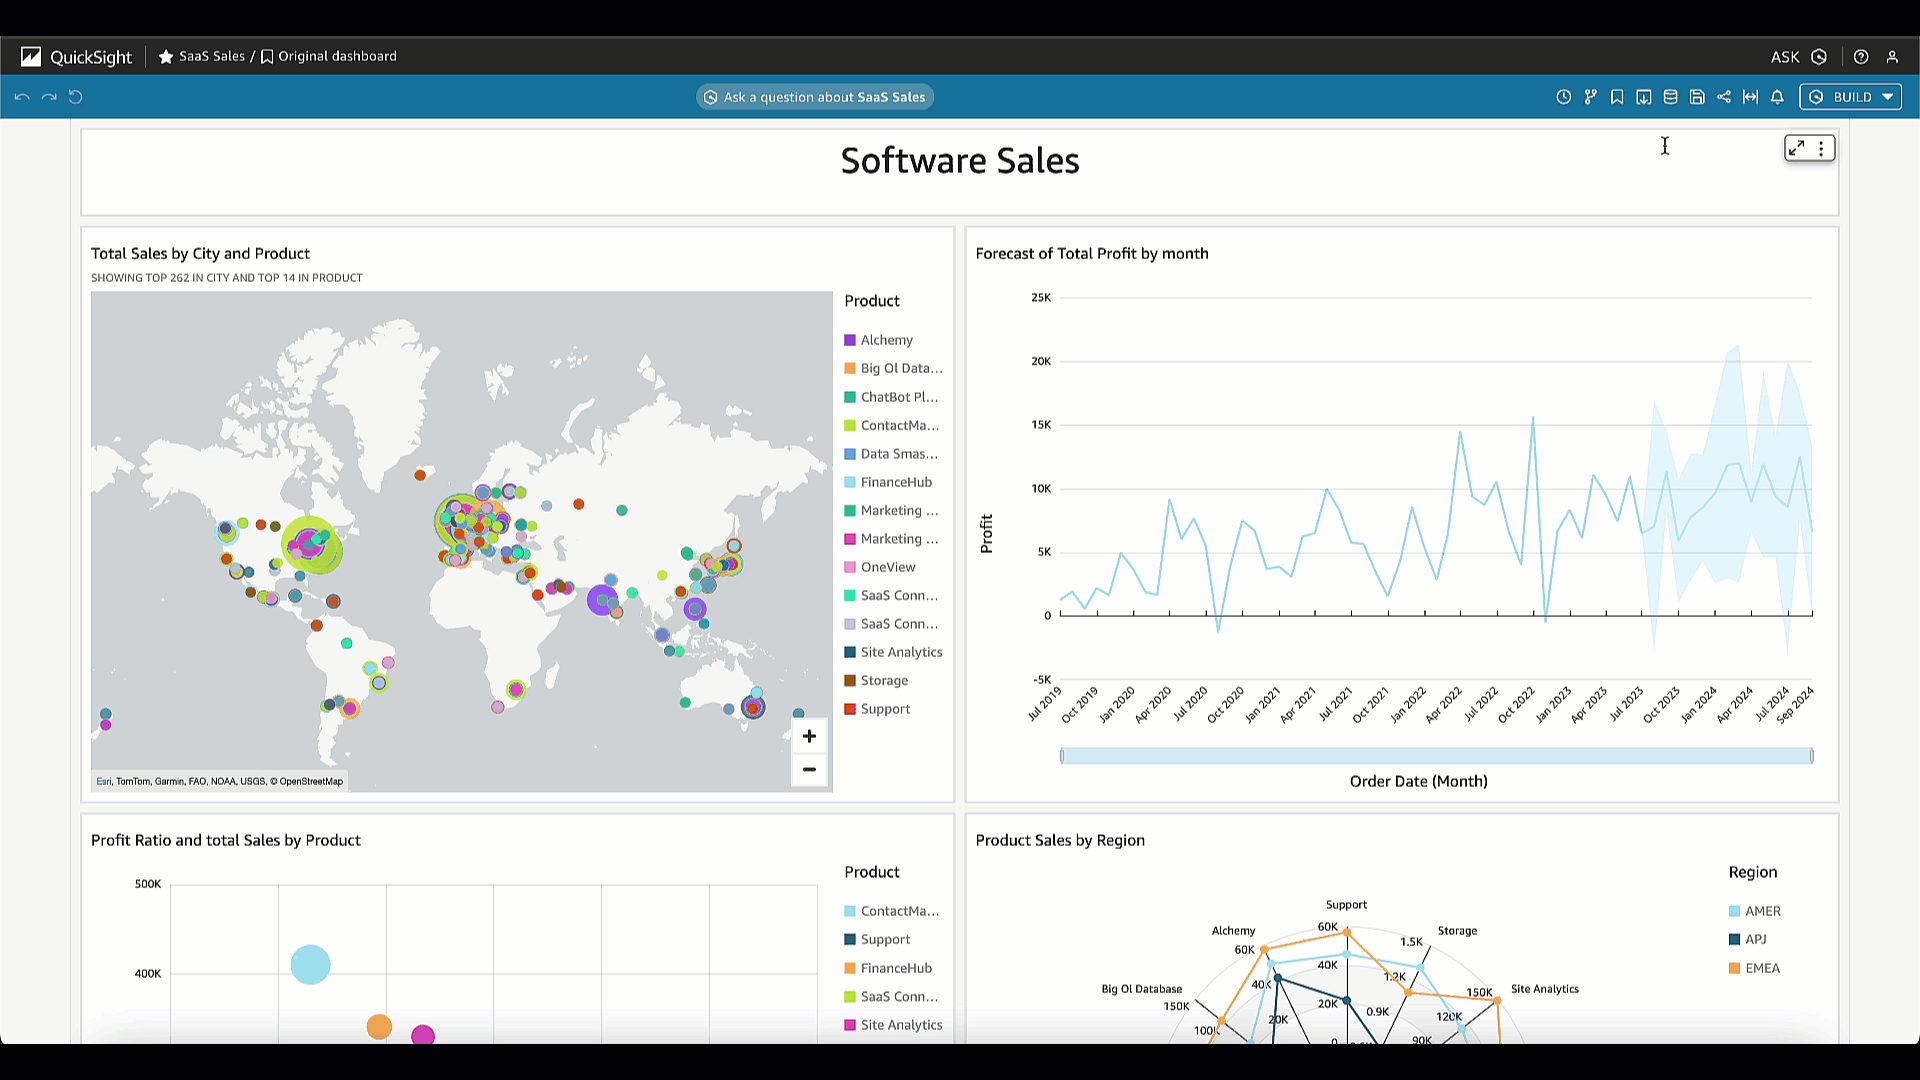Toggle EMEA region in radar legend

[x=1762, y=968]
